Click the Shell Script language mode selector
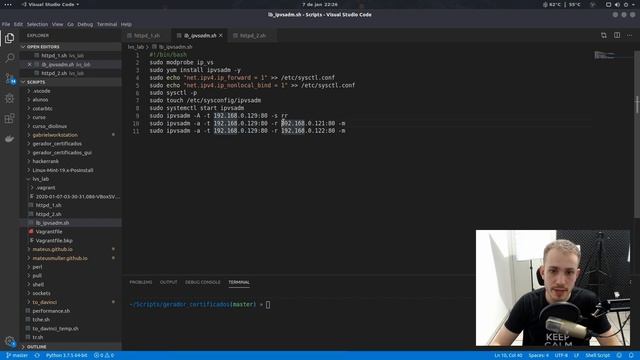This screenshot has width=640, height=360. point(598,356)
